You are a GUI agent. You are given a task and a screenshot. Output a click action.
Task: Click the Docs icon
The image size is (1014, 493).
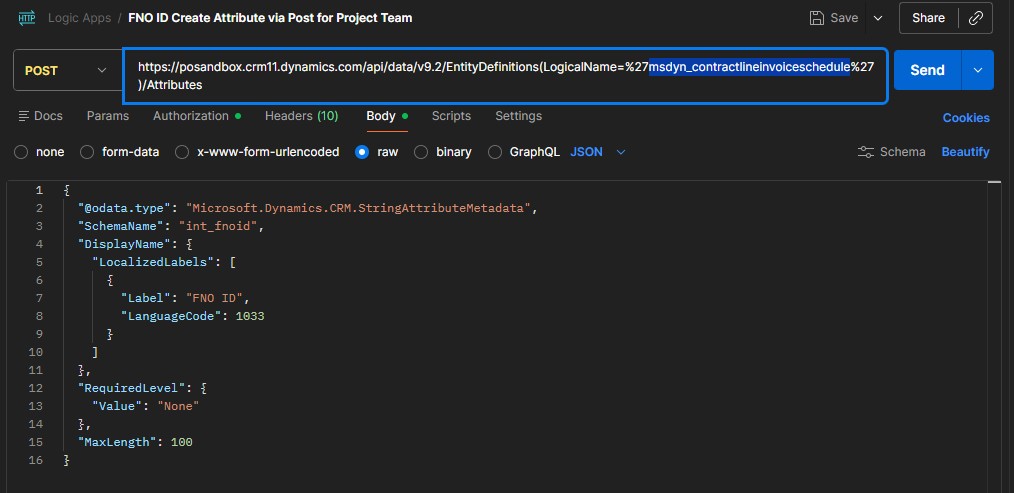click(24, 116)
